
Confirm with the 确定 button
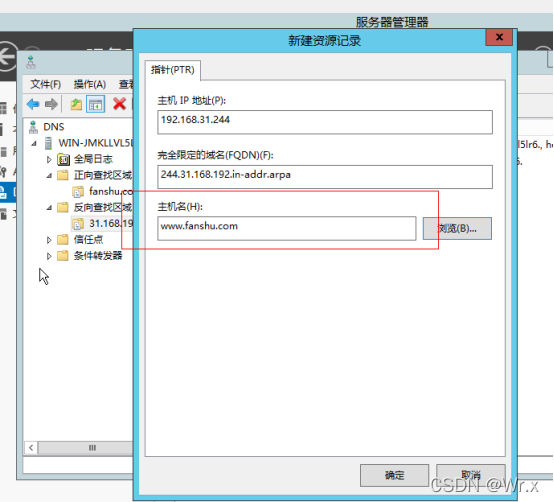tap(394, 476)
